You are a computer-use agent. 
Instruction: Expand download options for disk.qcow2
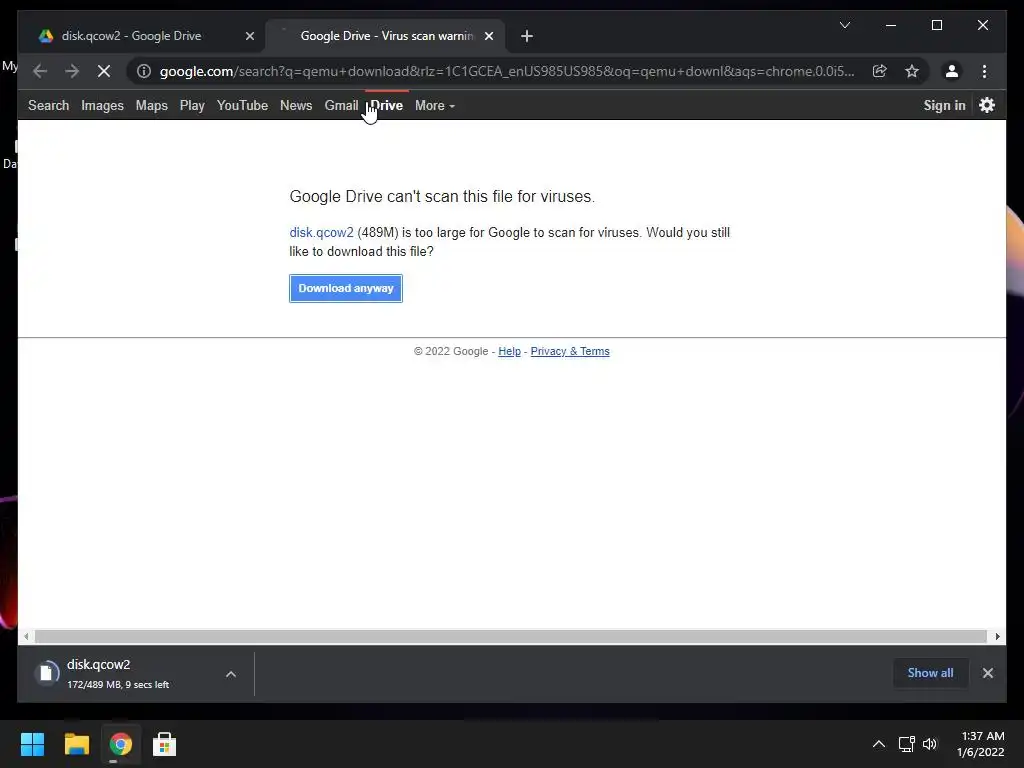click(x=231, y=674)
